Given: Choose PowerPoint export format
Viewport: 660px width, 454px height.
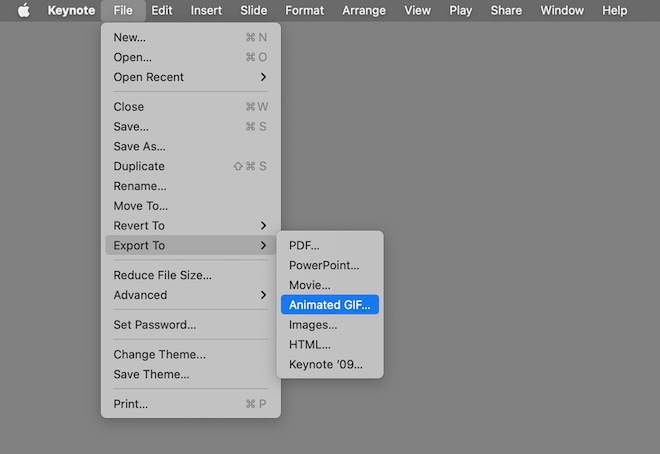Looking at the screenshot, I should click(323, 265).
